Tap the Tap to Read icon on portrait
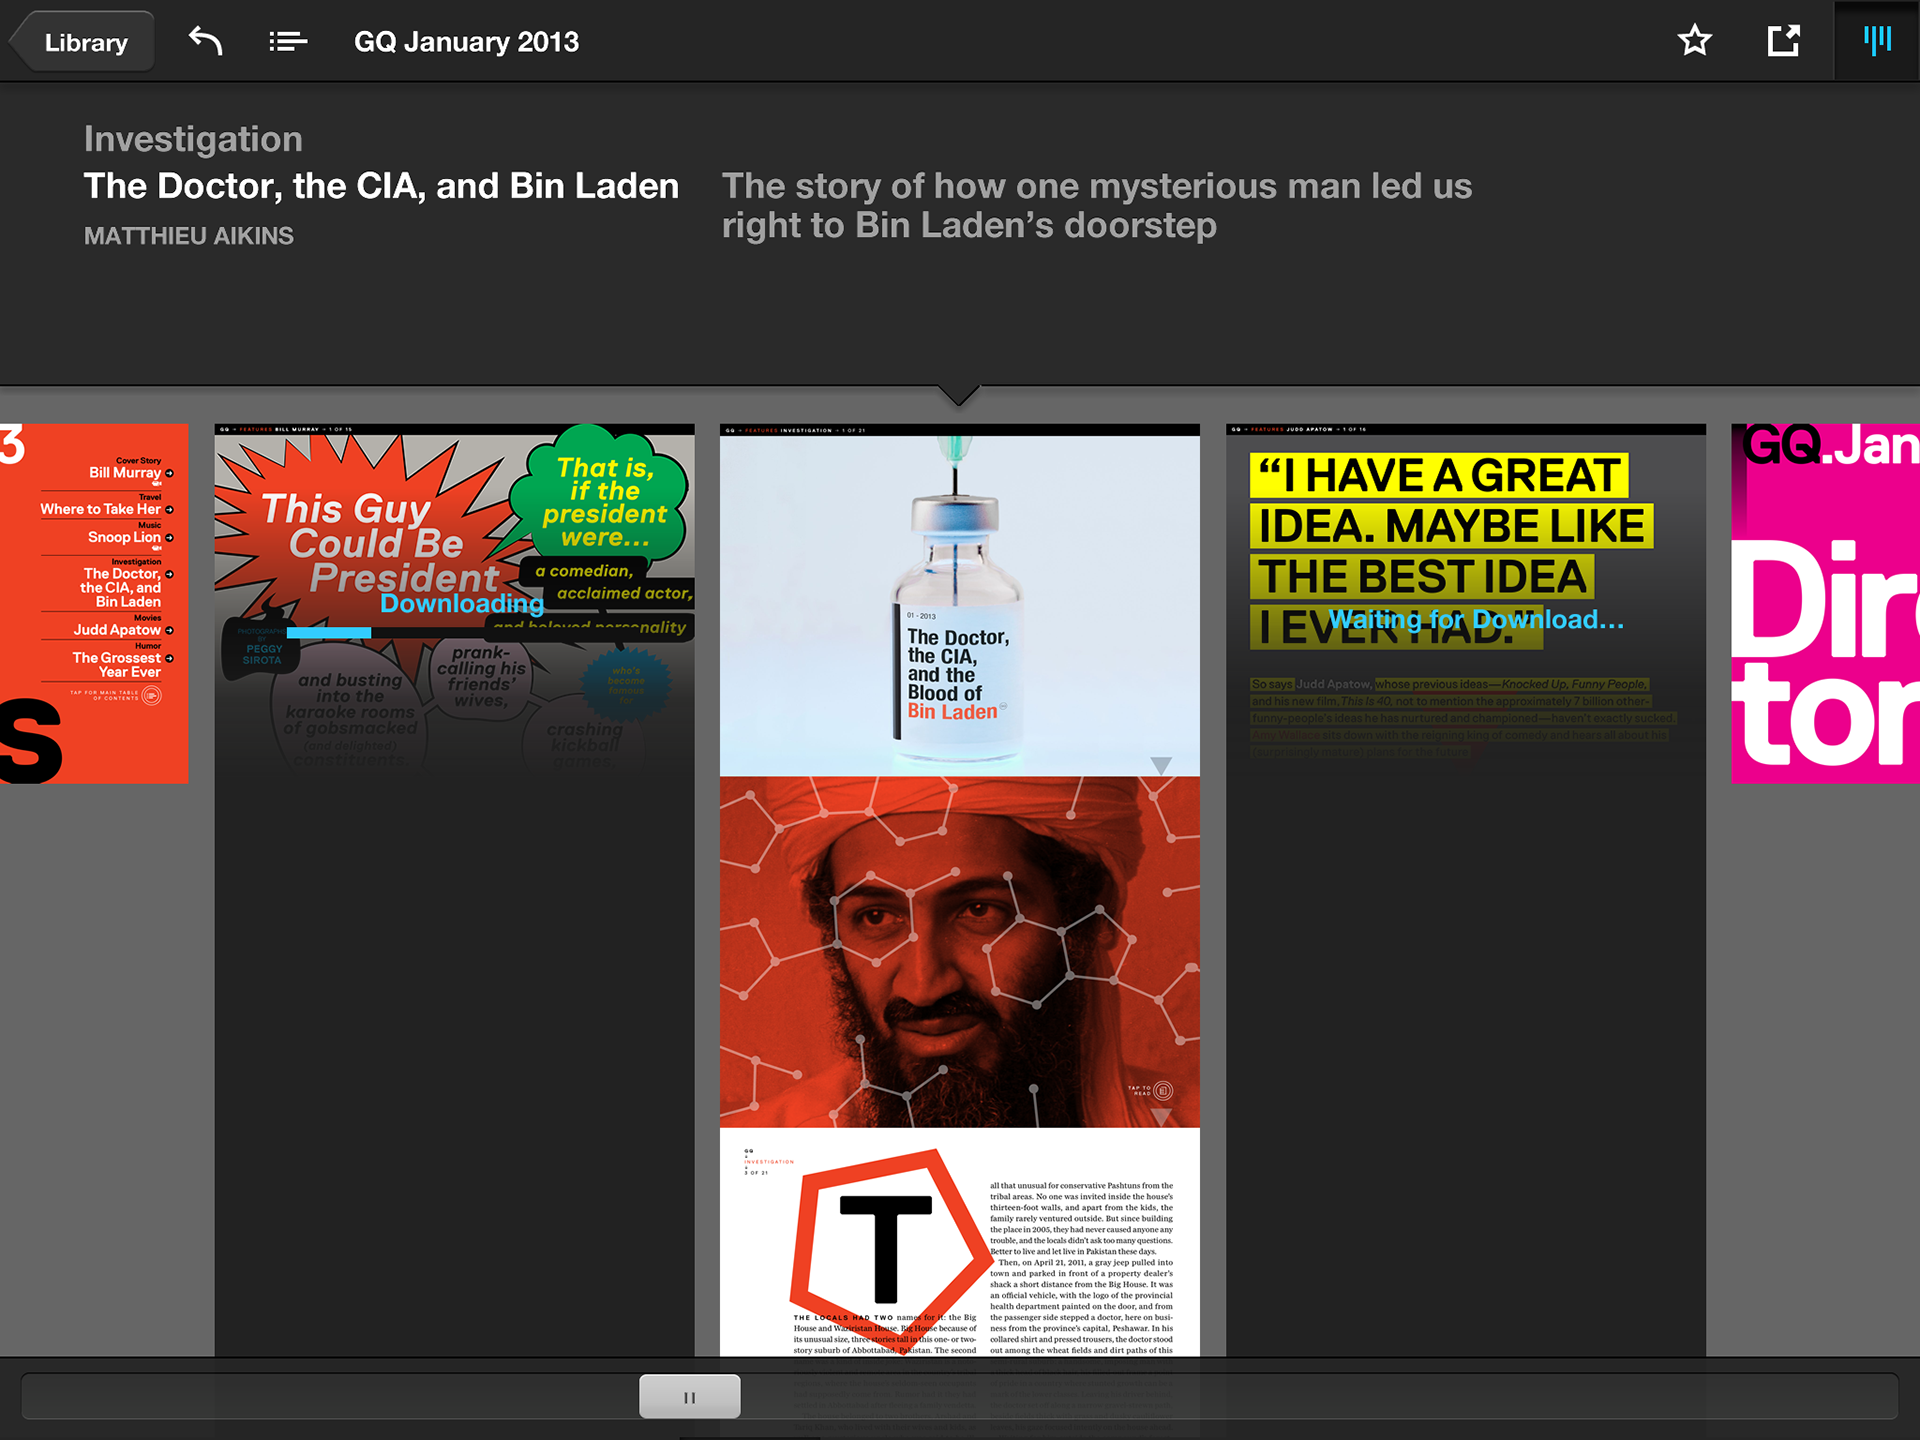Viewport: 1920px width, 1440px height. (x=1163, y=1090)
